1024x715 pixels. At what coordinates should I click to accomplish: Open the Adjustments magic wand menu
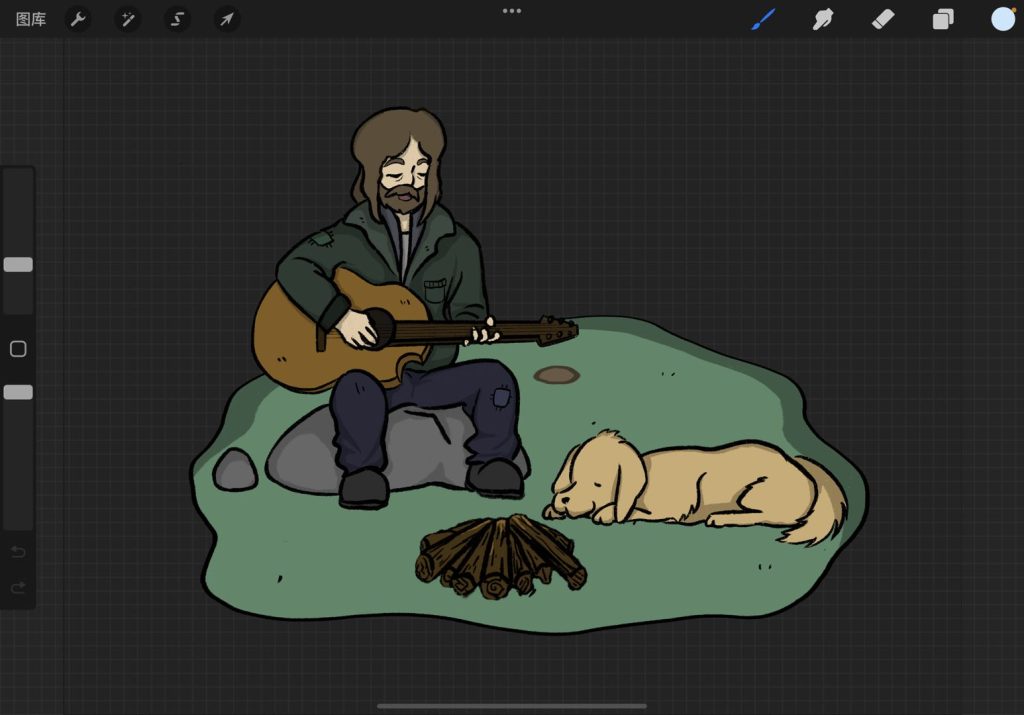(x=127, y=19)
